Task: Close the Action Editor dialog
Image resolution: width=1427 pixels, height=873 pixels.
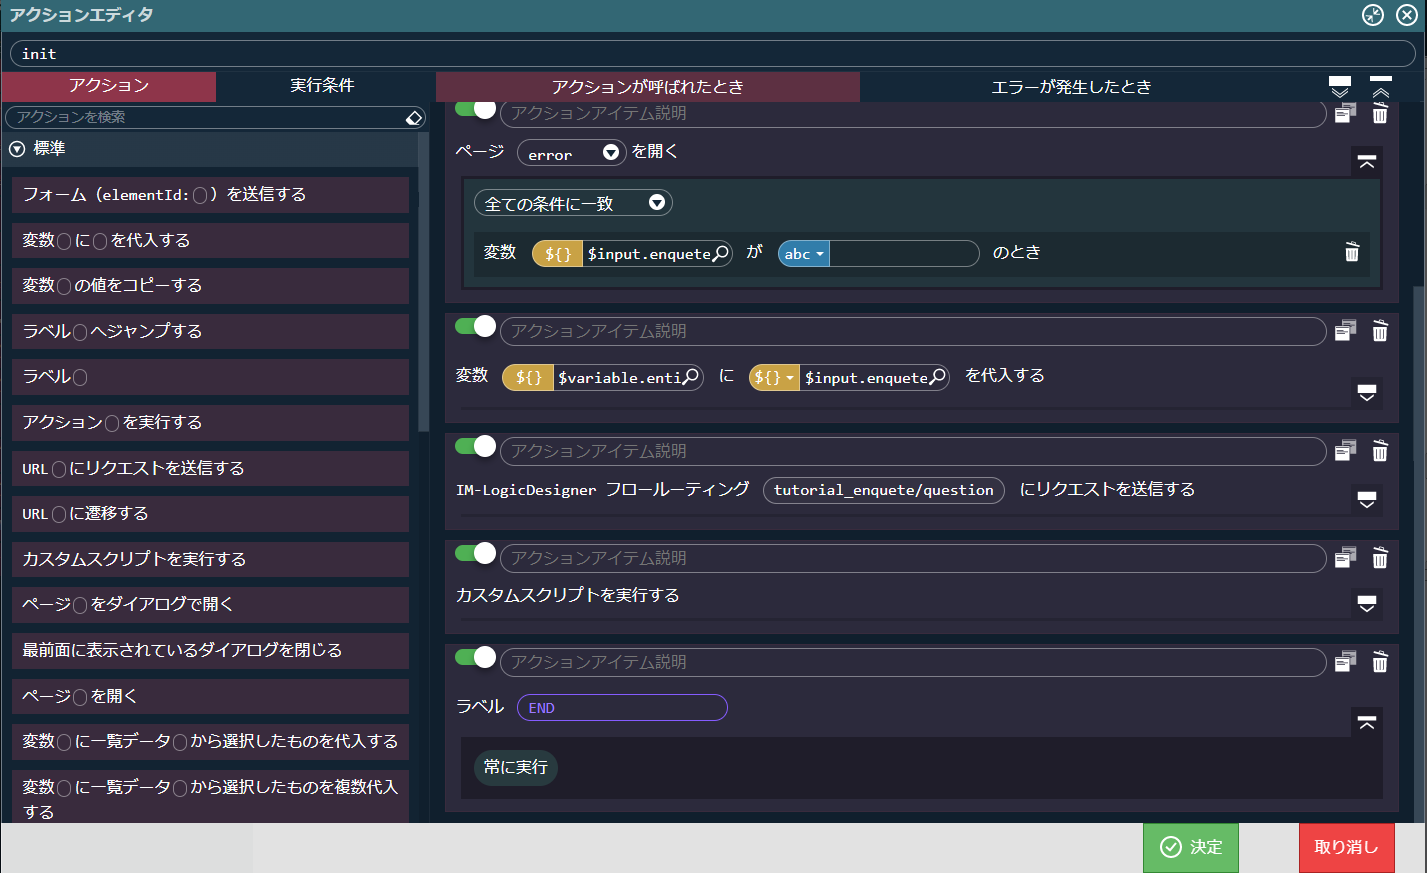Action: click(x=1406, y=15)
